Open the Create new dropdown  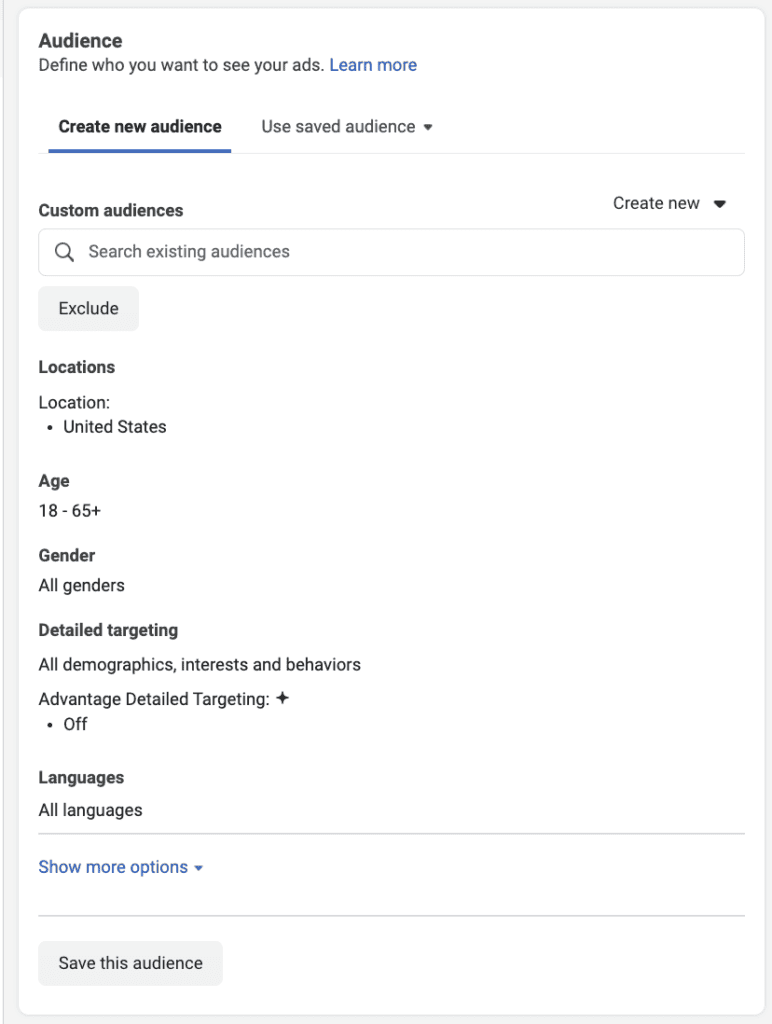(669, 204)
